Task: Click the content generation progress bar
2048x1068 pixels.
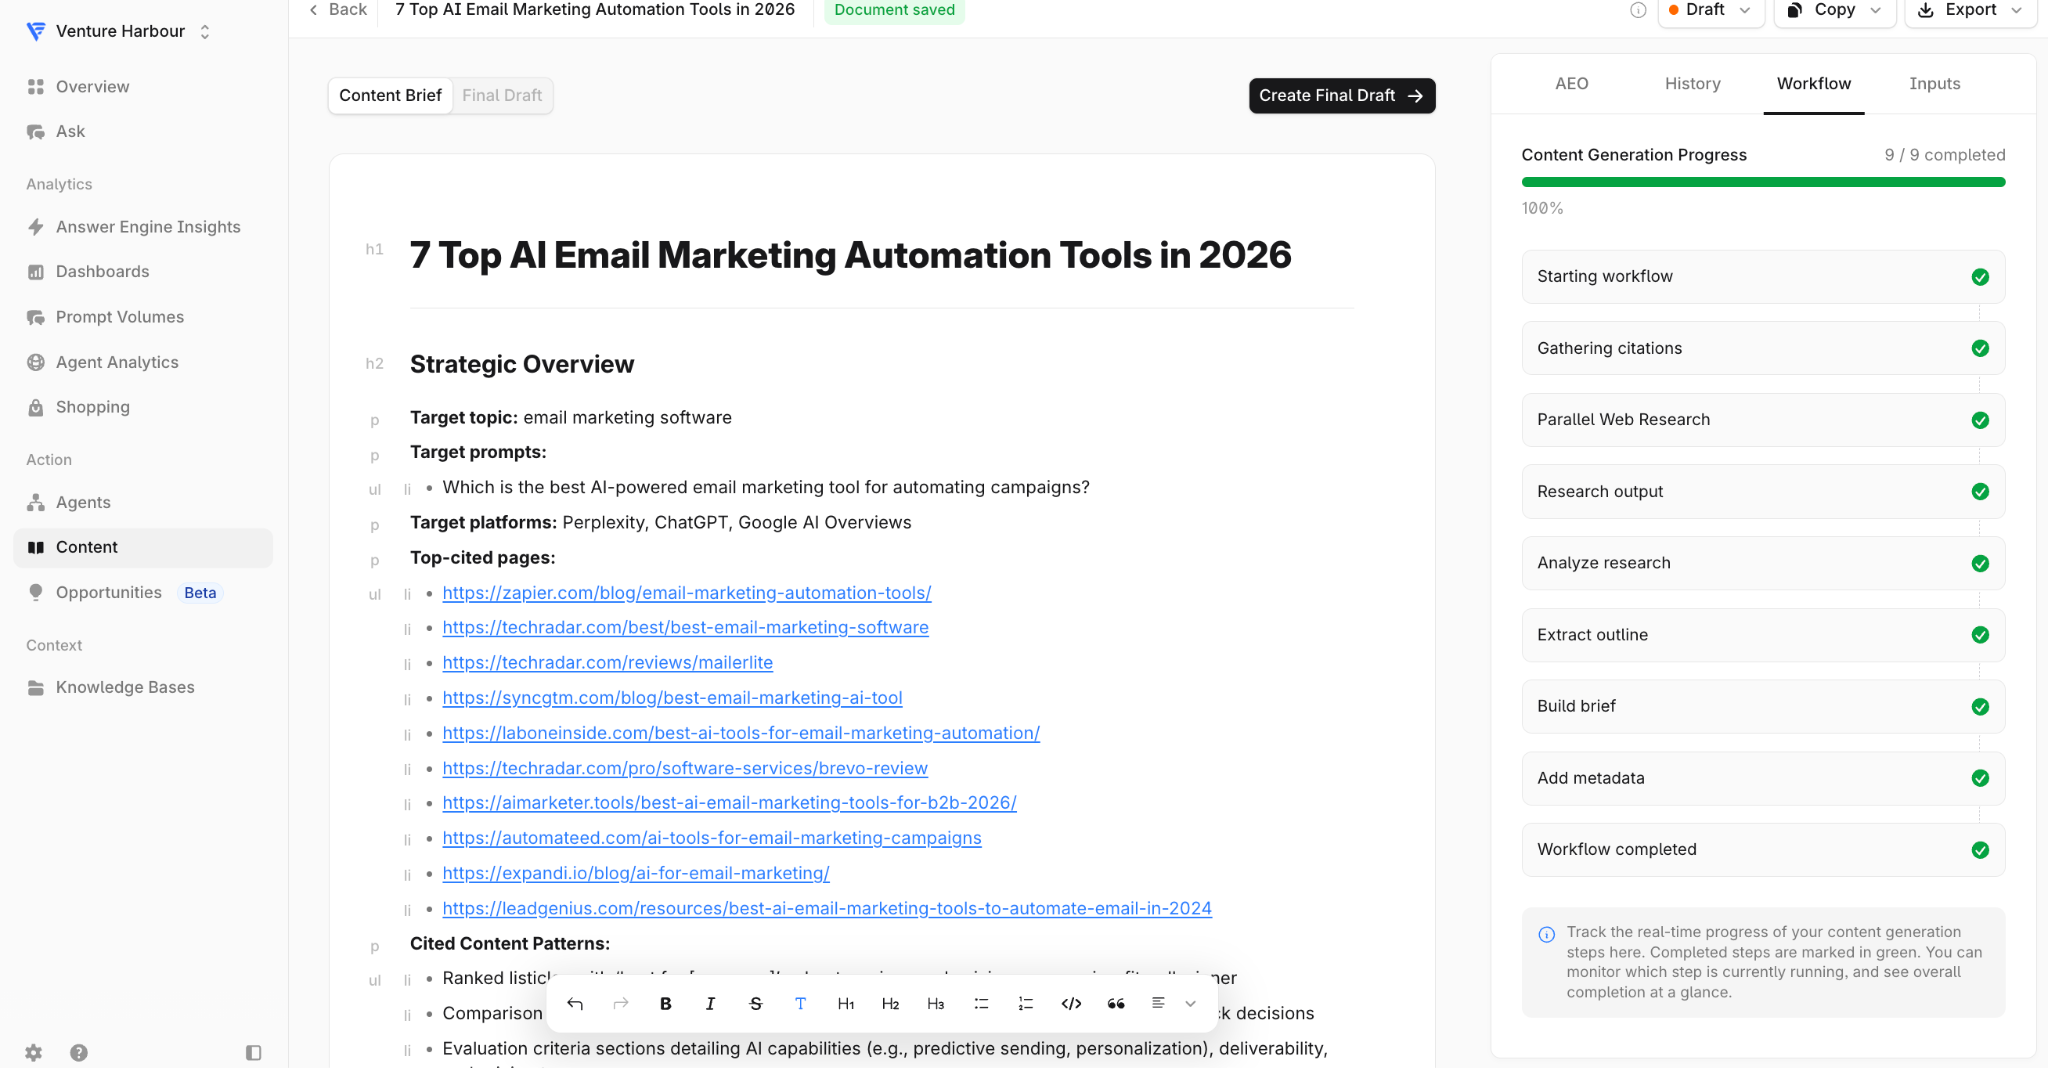Action: (x=1763, y=182)
